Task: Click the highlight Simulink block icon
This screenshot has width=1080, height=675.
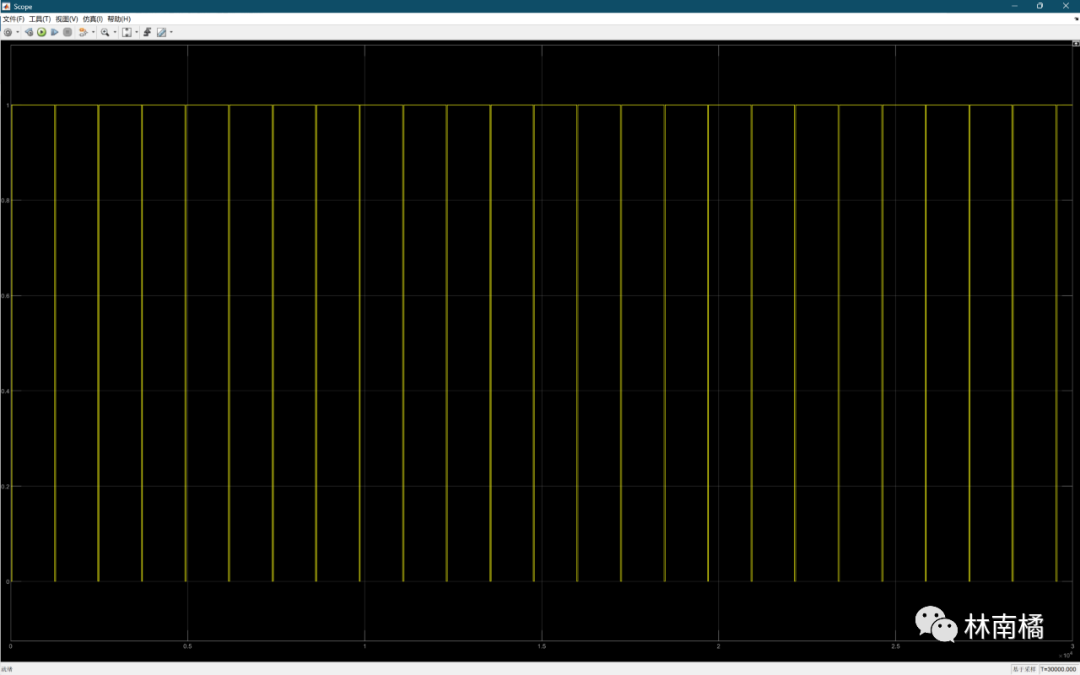Action: point(83,32)
